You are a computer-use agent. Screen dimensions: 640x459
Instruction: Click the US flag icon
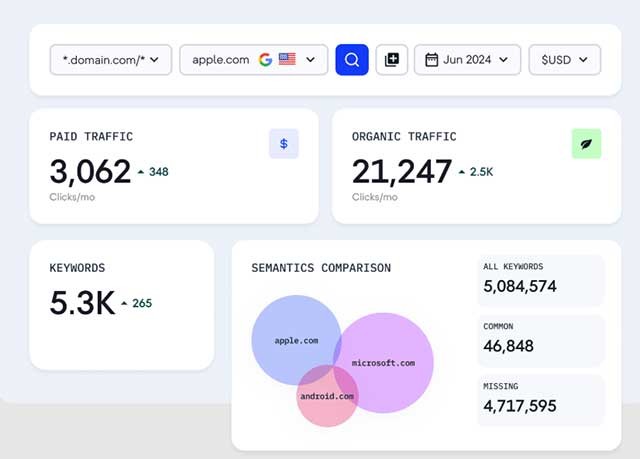point(287,60)
